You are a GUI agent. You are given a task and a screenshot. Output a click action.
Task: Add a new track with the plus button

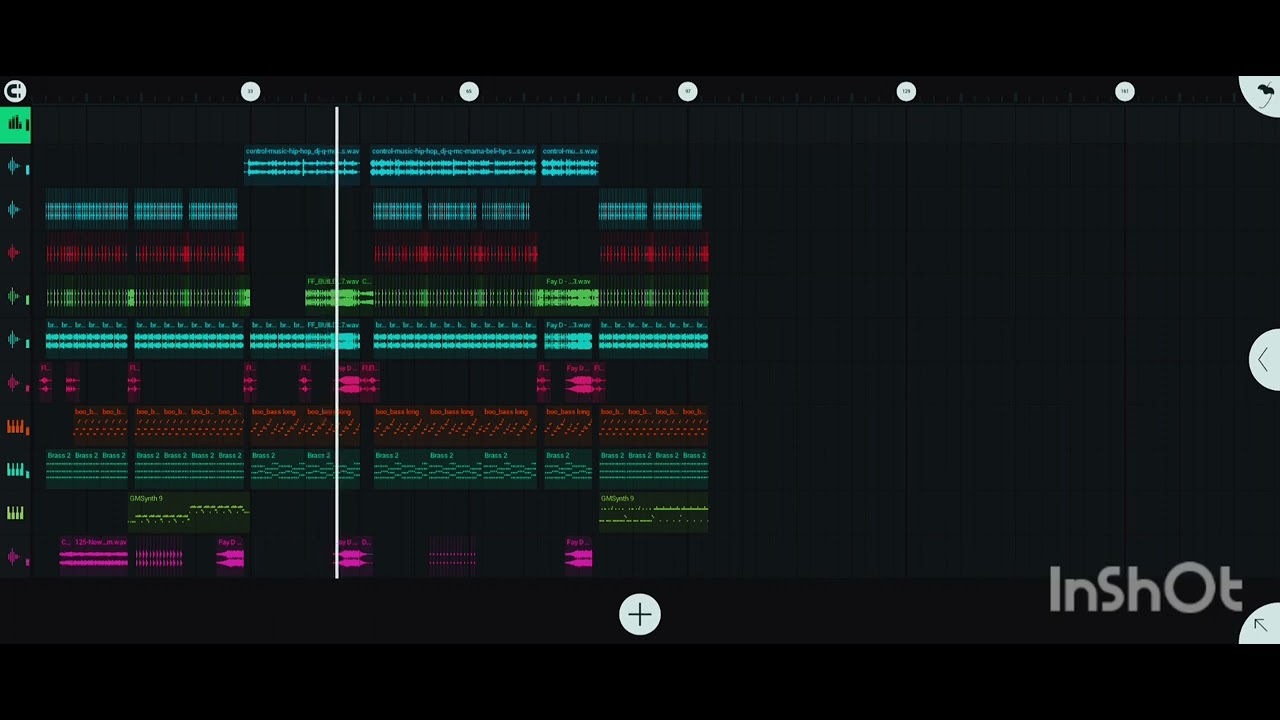pyautogui.click(x=640, y=614)
